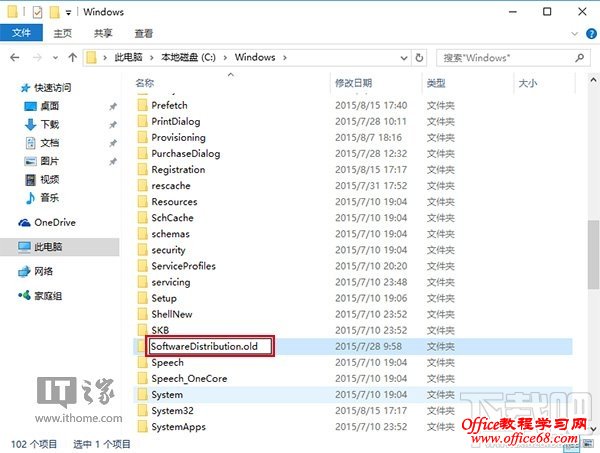Screen dimensions: 600x453
Task: Click 此电脑 in the address bar
Action: 129,57
